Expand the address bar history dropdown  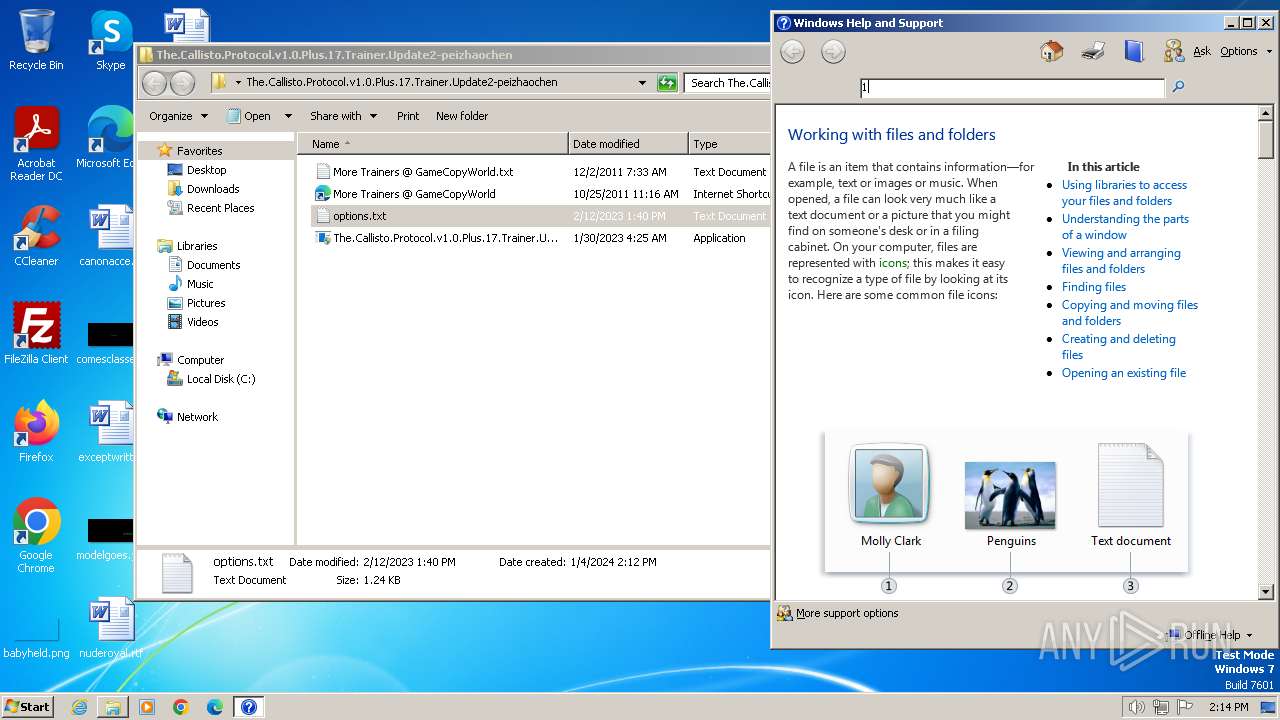click(642, 83)
